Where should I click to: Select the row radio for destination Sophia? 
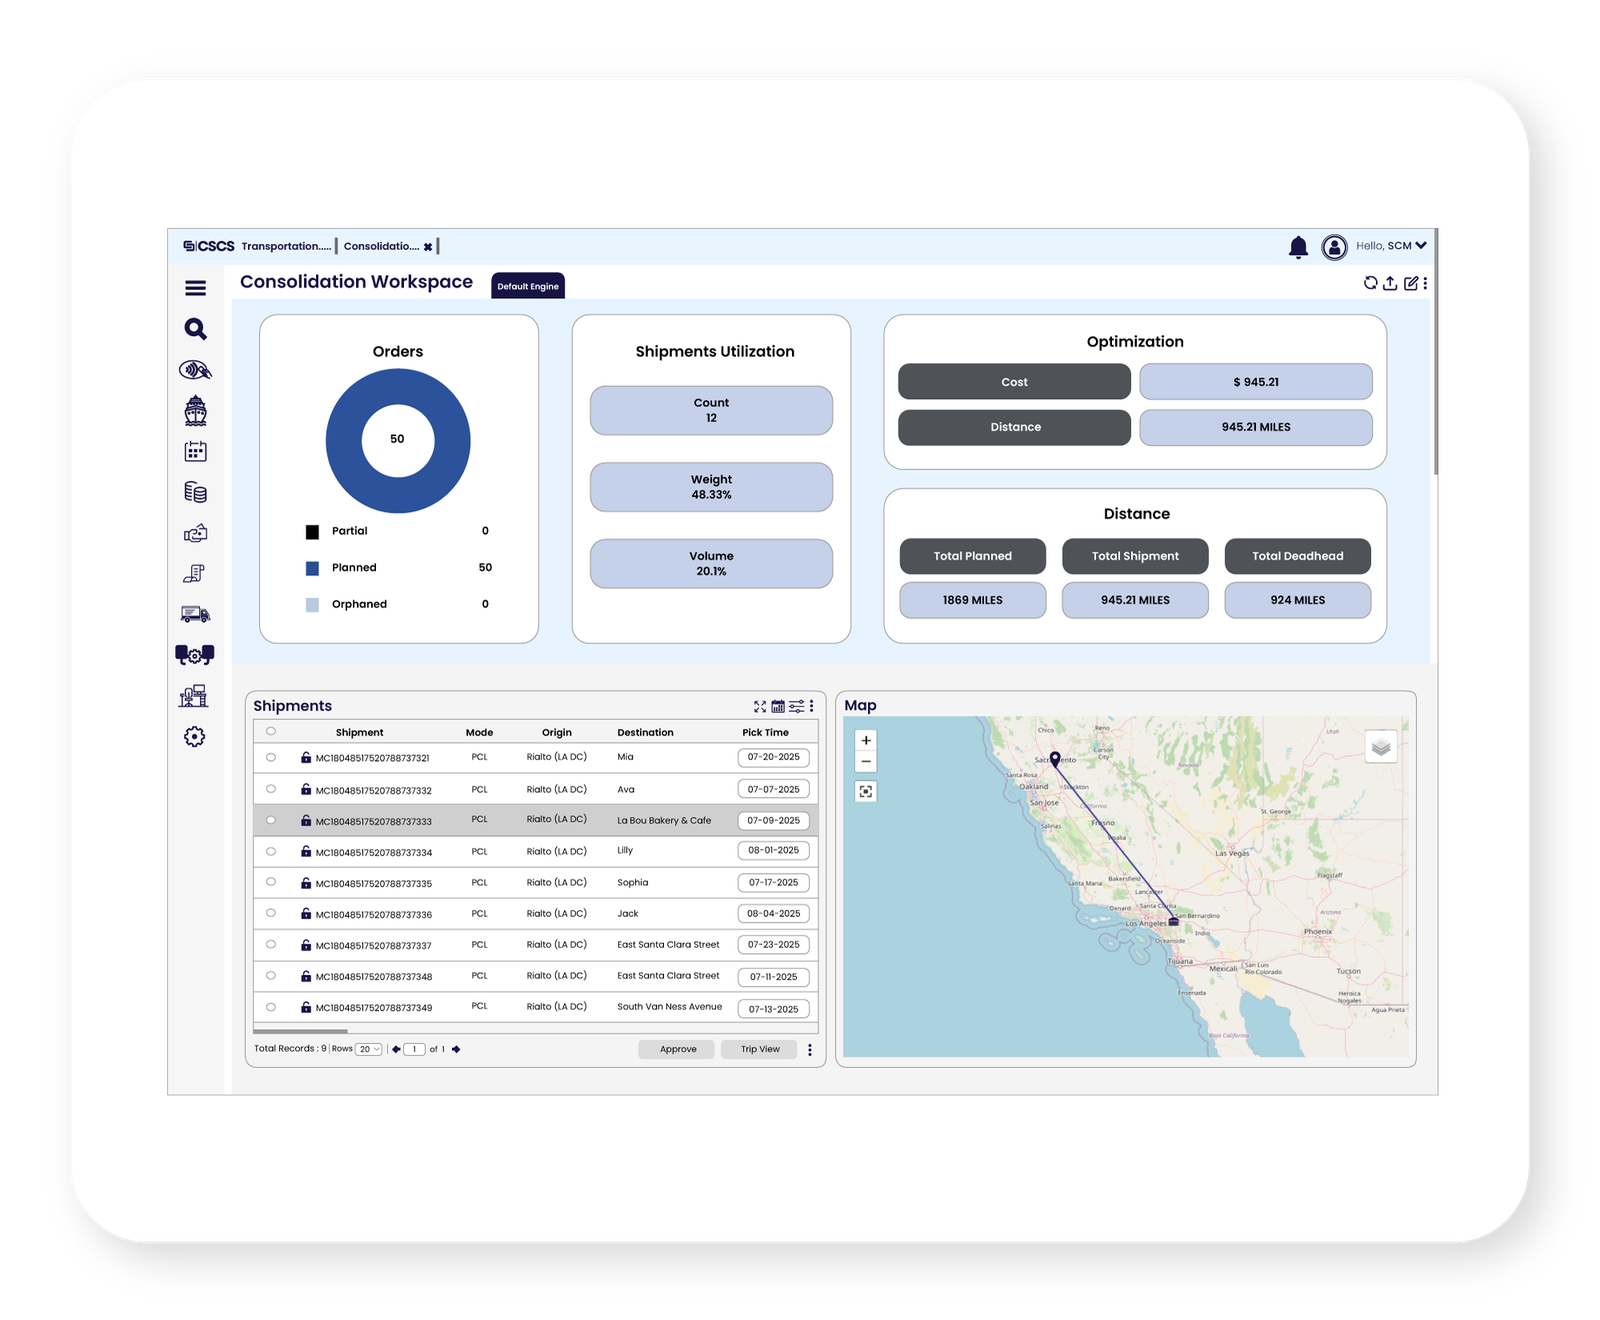pyautogui.click(x=271, y=882)
